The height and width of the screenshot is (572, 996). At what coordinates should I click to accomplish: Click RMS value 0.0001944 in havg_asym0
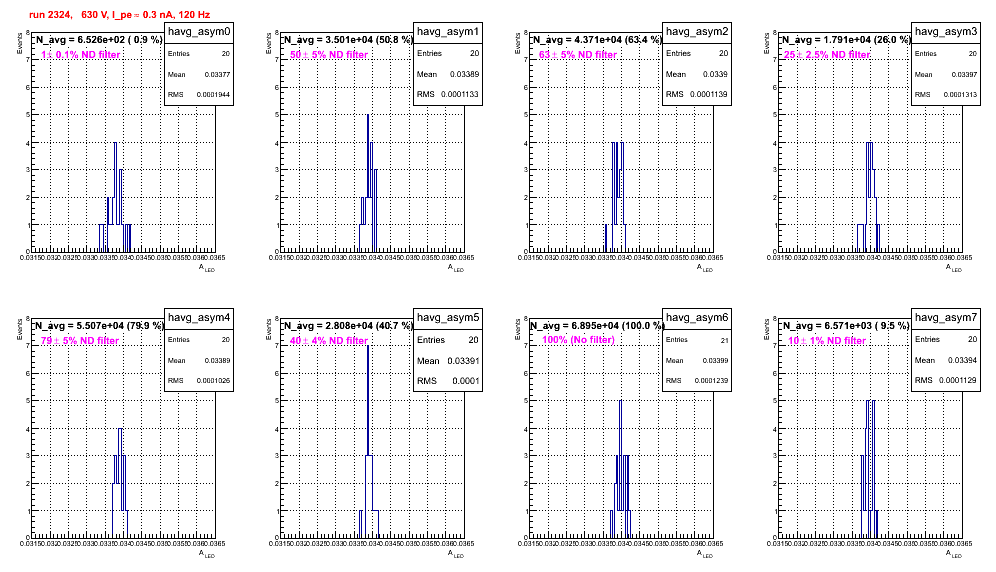pos(213,95)
